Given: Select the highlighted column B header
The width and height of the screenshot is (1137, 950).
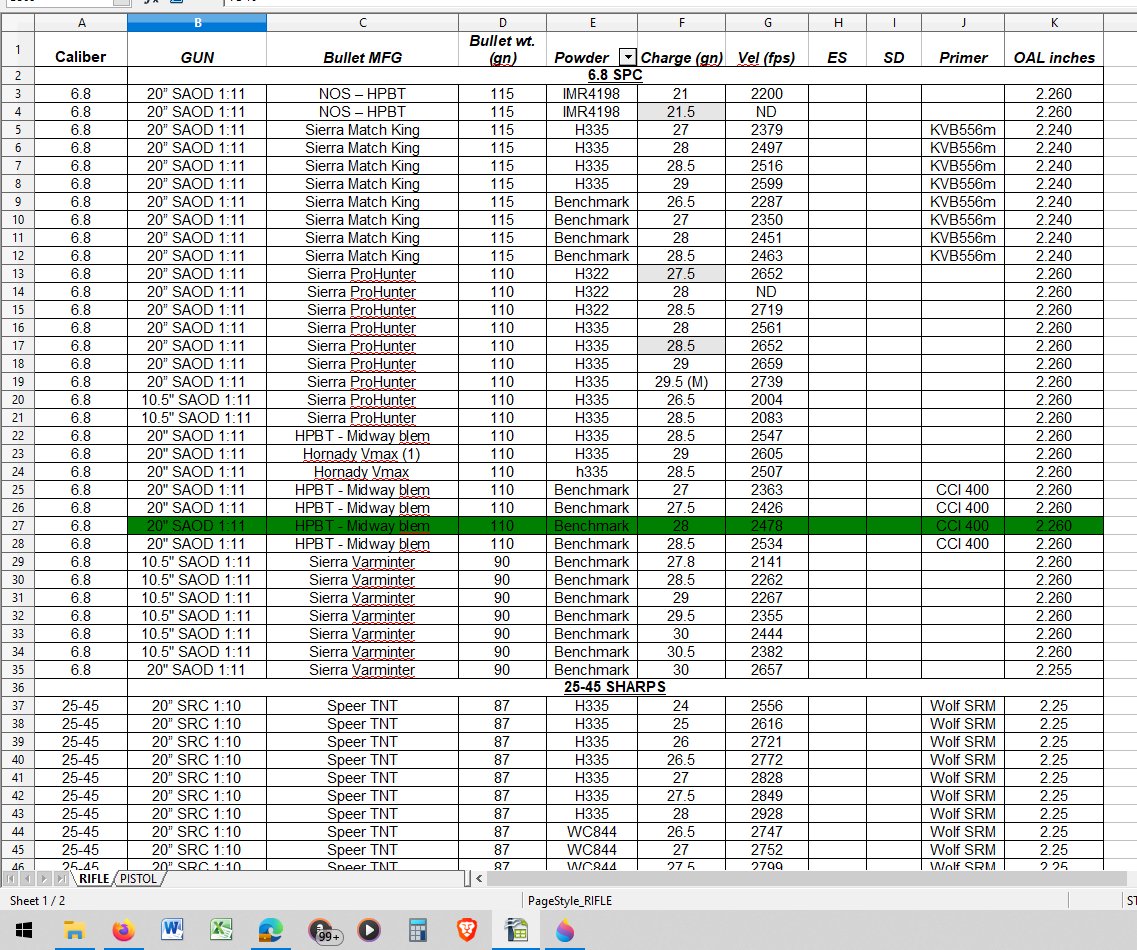Looking at the screenshot, I should (197, 22).
